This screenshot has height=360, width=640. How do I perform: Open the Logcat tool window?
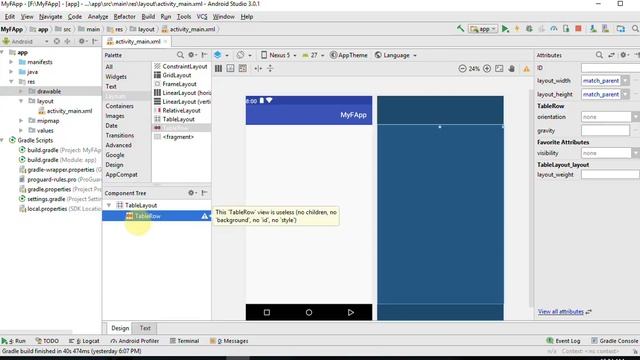tap(84, 341)
